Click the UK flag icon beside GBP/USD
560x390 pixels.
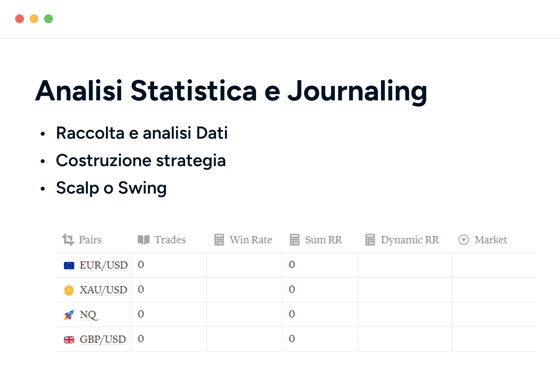(69, 339)
